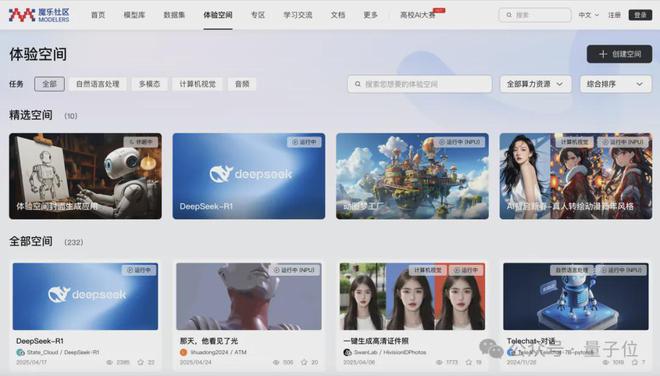Open the AI世启新春 anime-style featured card

tap(575, 176)
